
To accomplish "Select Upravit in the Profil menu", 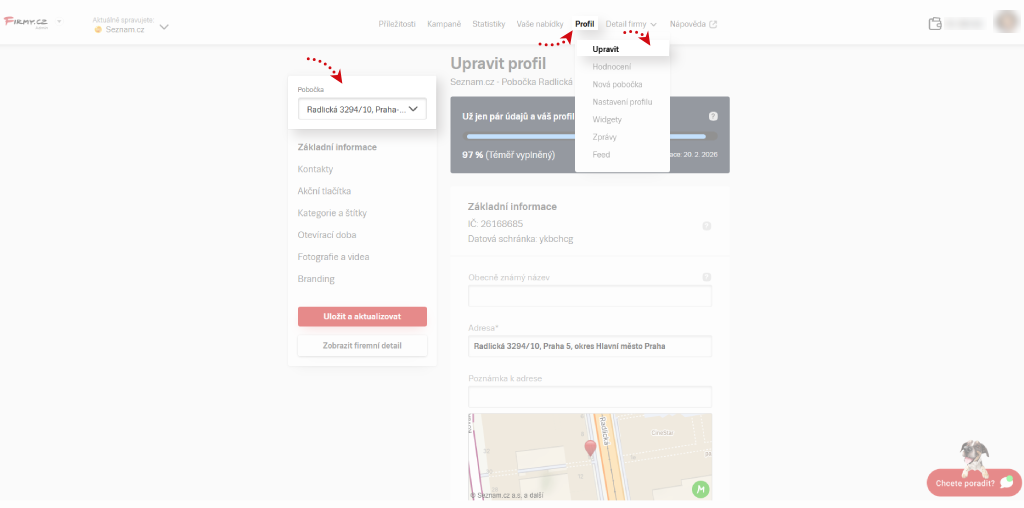I will pos(605,49).
